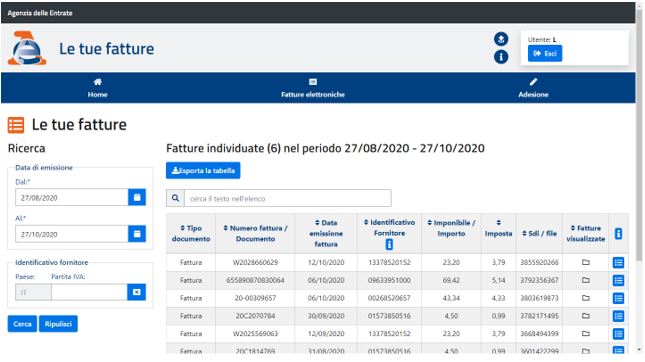Select supplier ID 00268520657 cell
Image resolution: width=645 pixels, height=362 pixels.
(x=389, y=298)
